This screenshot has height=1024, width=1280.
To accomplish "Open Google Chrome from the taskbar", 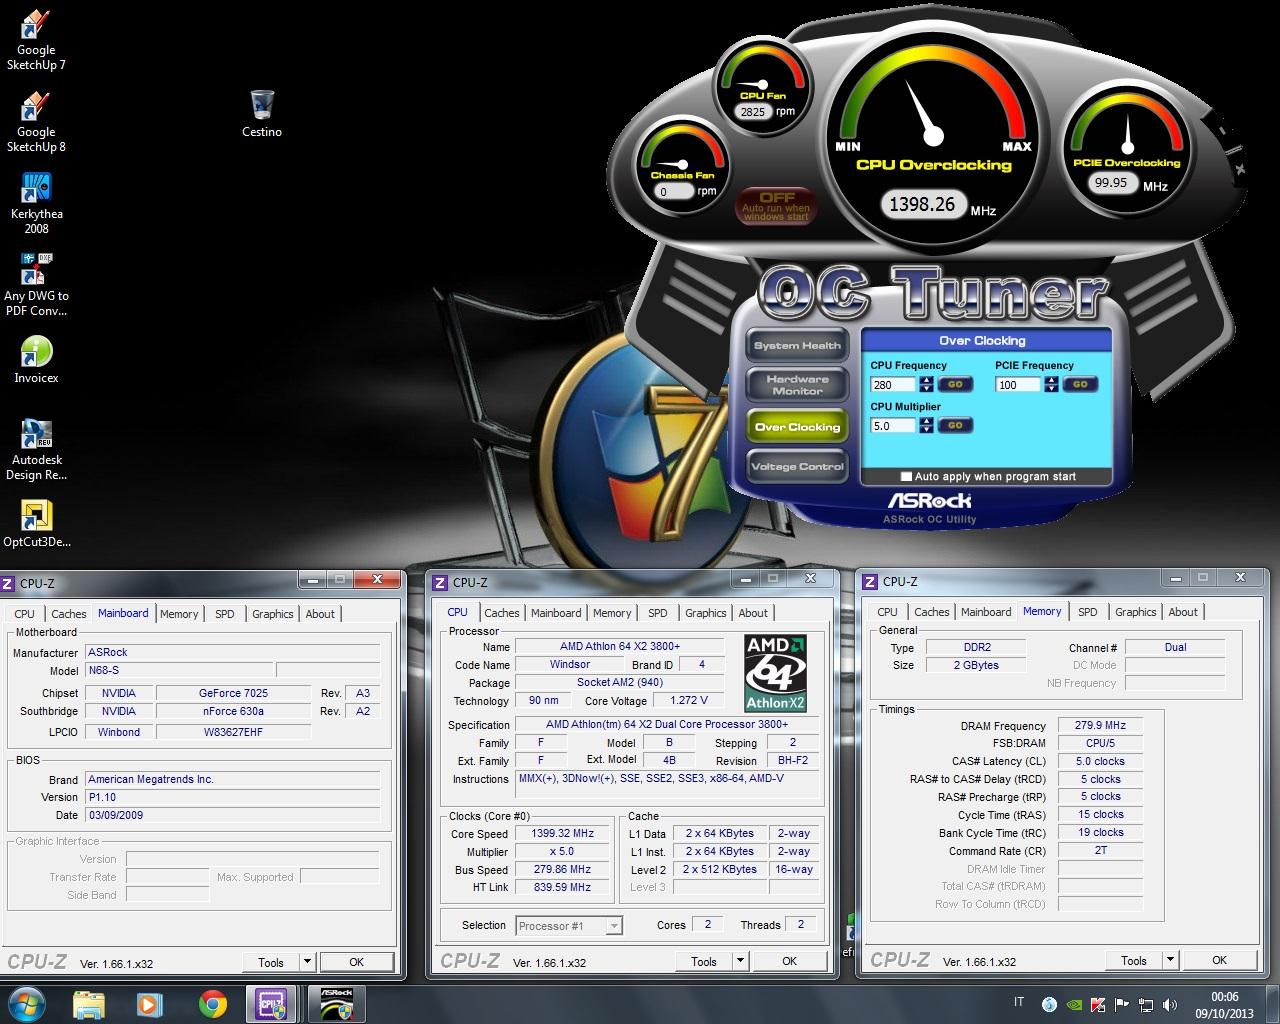I will (212, 1004).
